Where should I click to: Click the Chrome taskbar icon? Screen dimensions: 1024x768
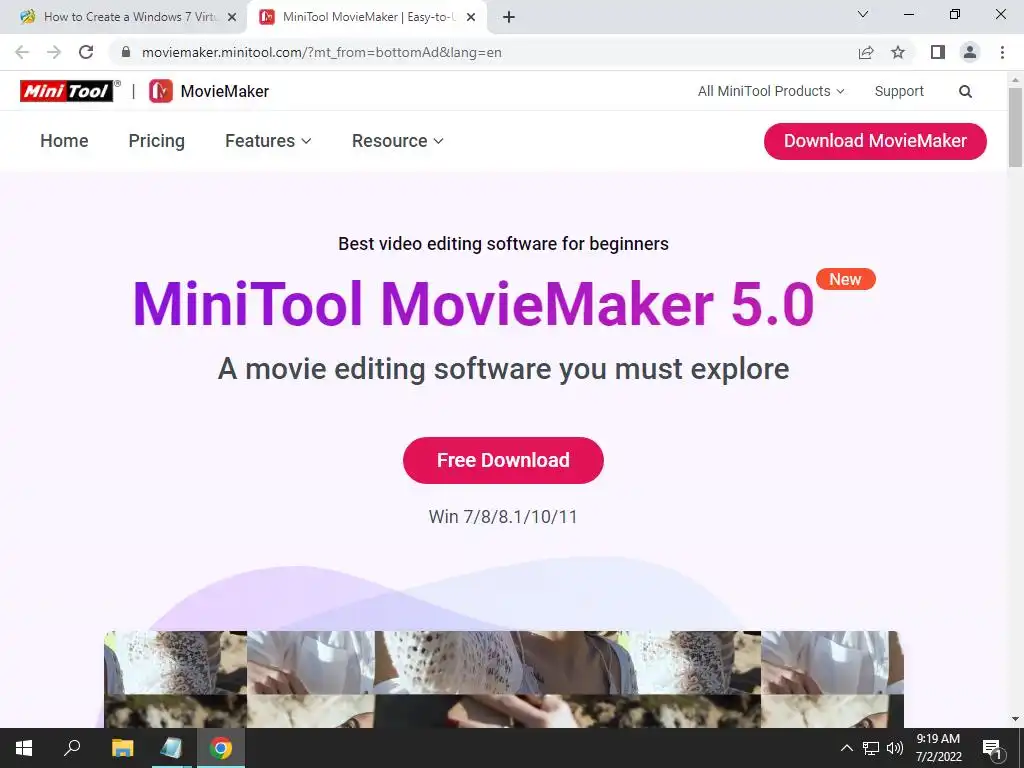221,748
